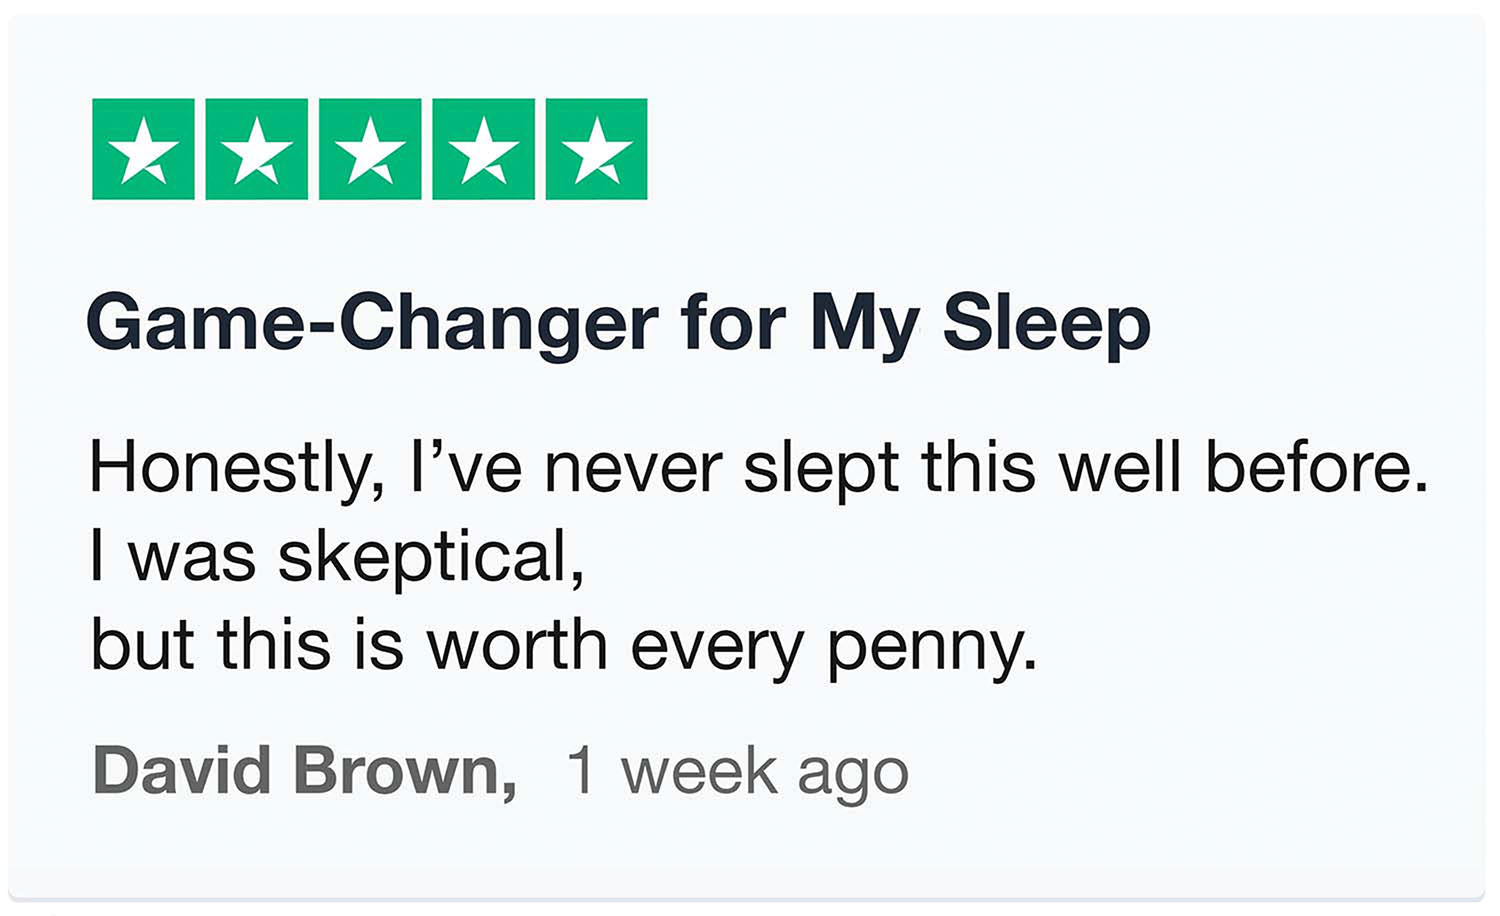
Task: Open reviewer David Brown's profile name
Action: click(x=304, y=771)
